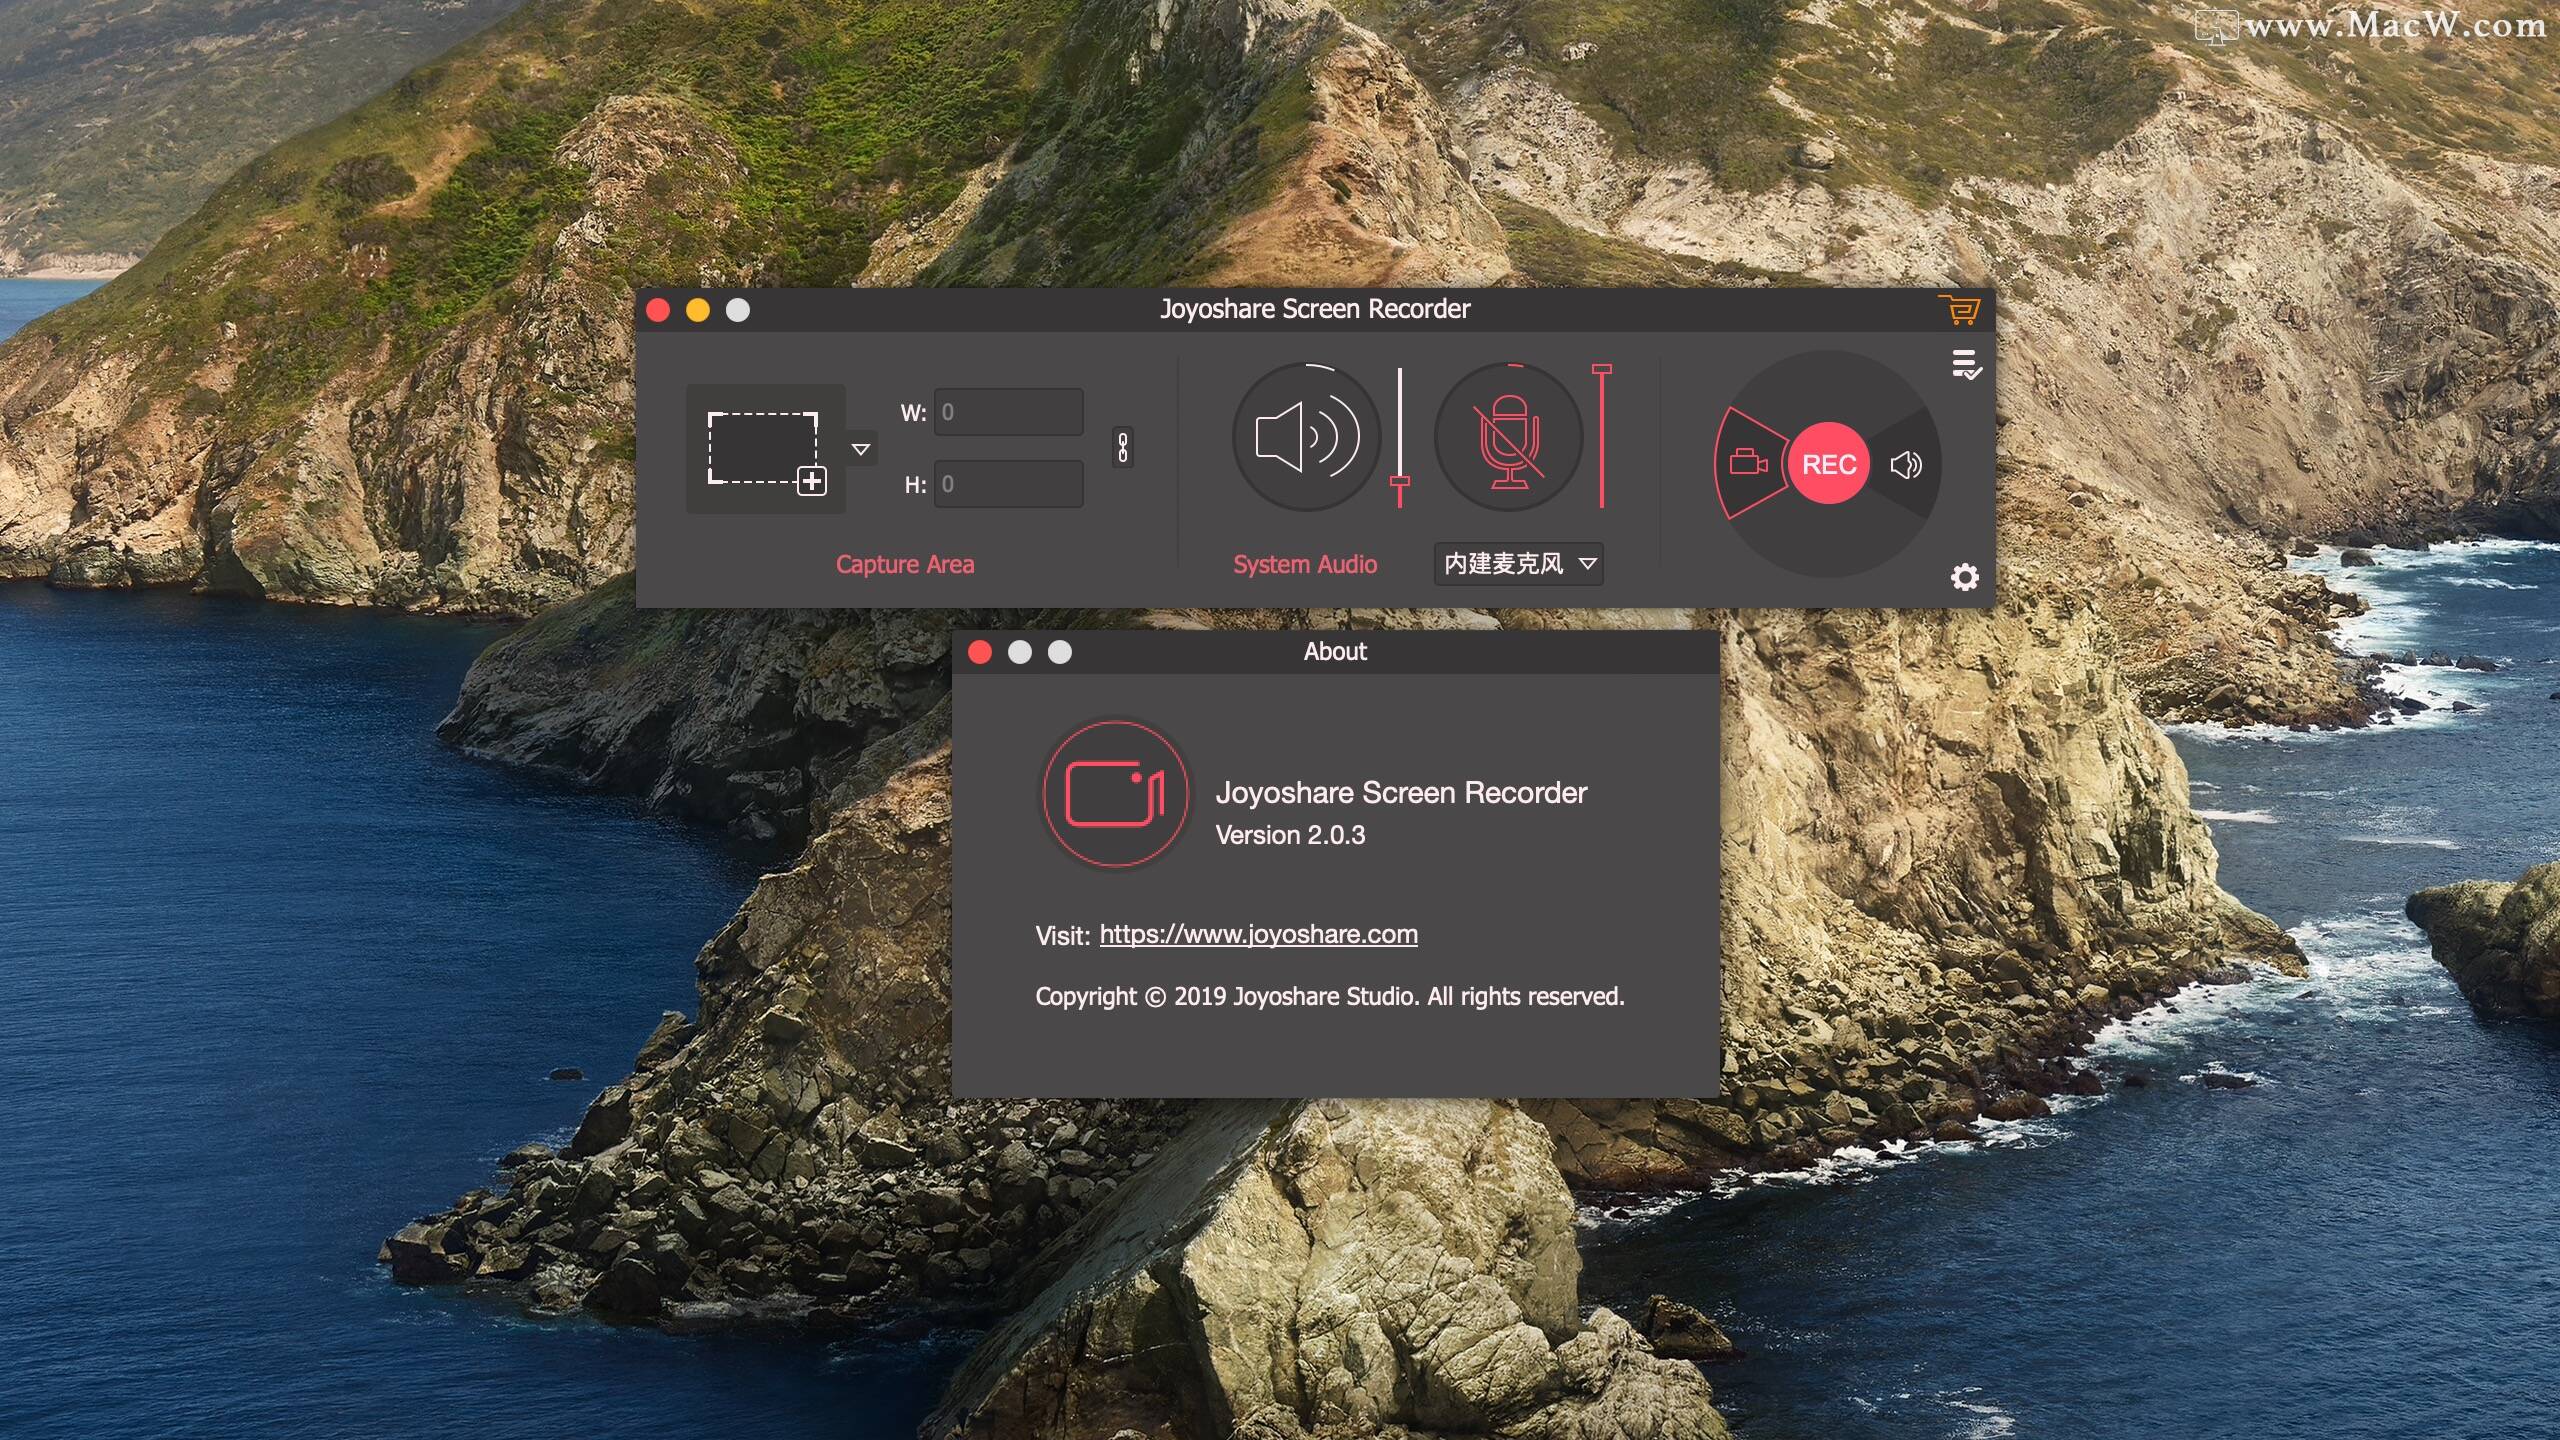The height and width of the screenshot is (1440, 2560).
Task: Open the shopping cart purchase icon
Action: (1959, 309)
